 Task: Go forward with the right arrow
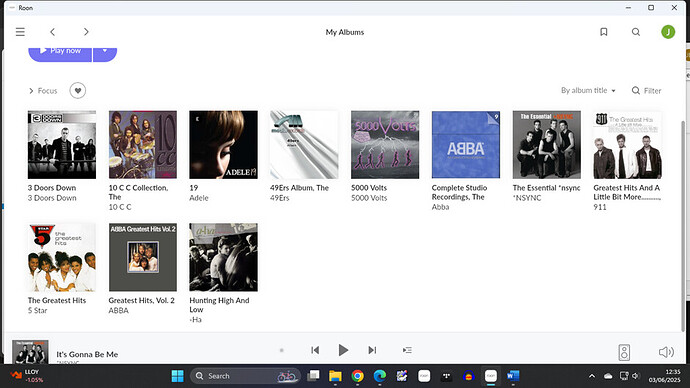[x=86, y=32]
